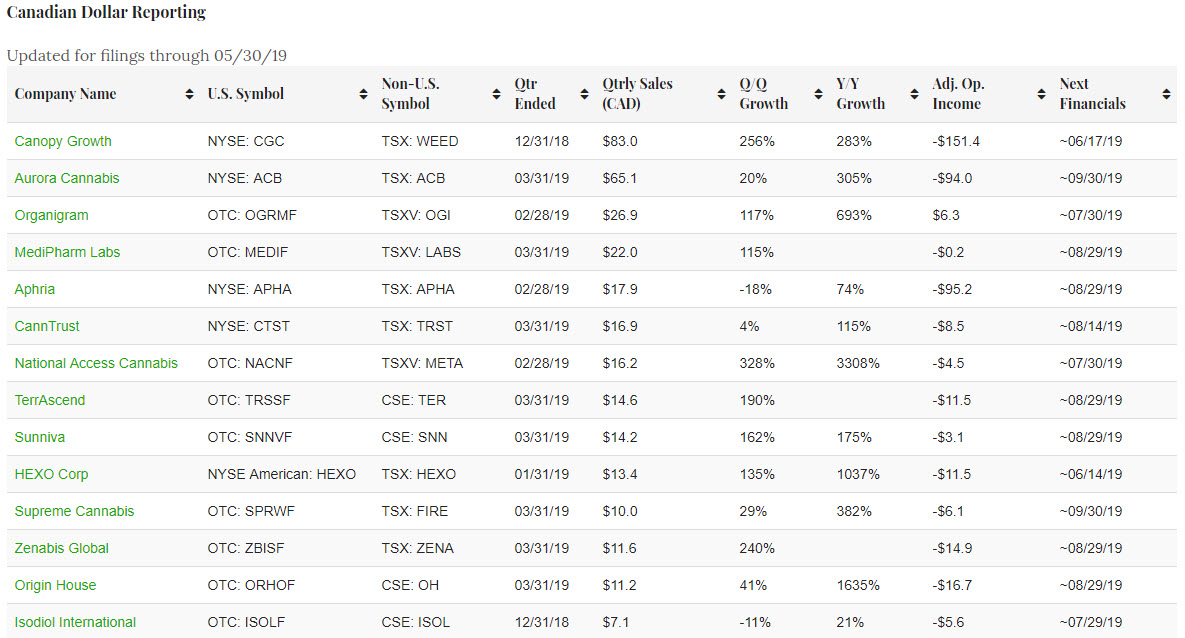1185x638 pixels.
Task: Click the U.S. Symbol sort arrows
Action: [x=363, y=94]
